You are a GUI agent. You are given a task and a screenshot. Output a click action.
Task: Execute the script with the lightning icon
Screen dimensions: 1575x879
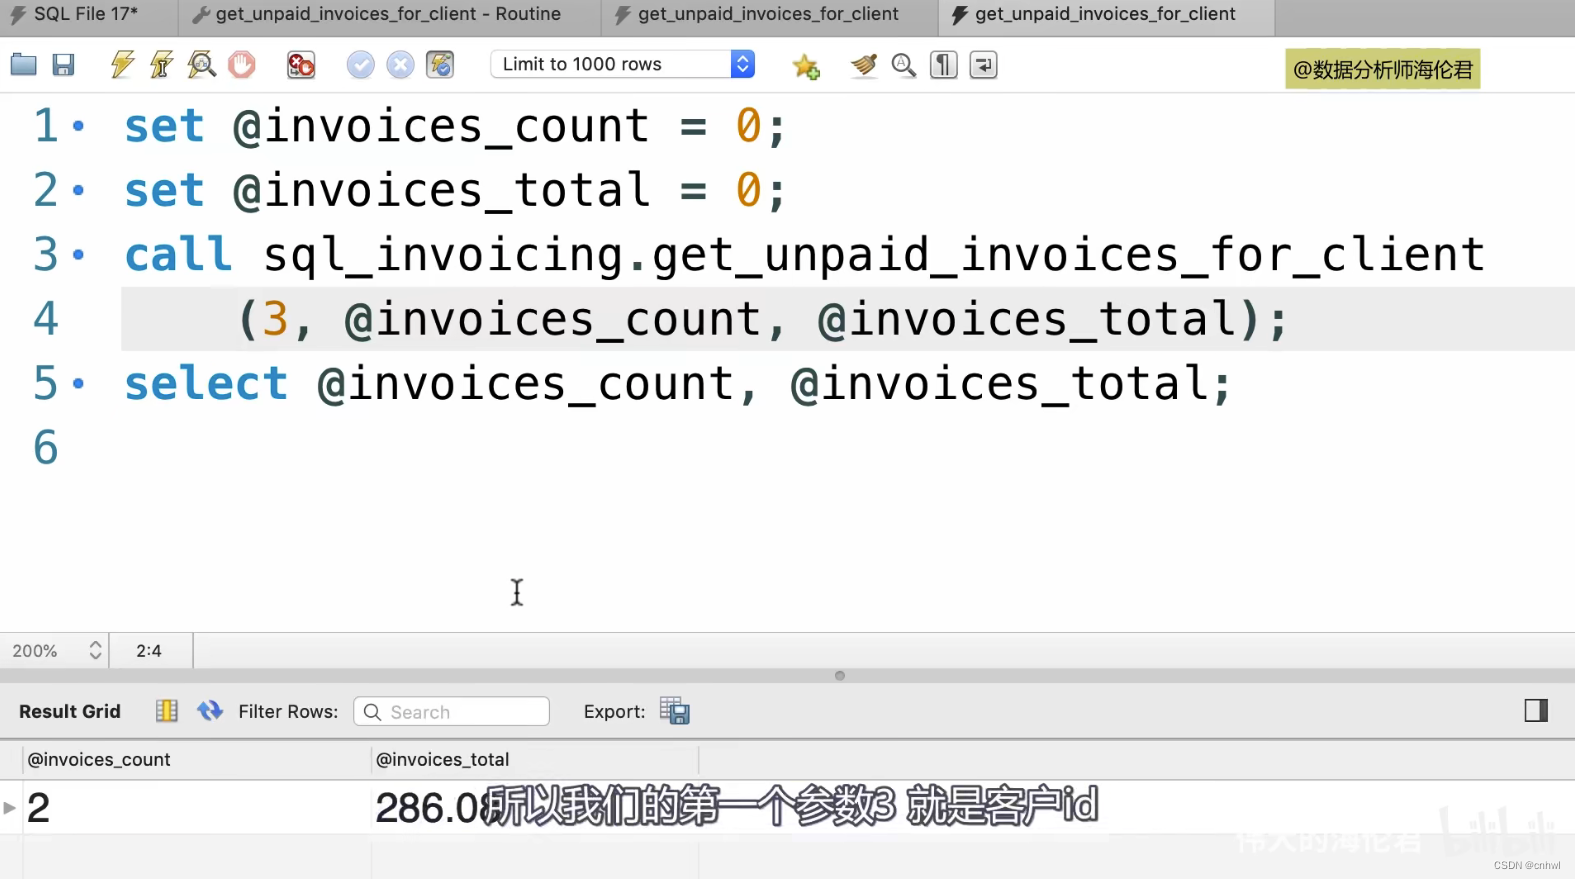122,65
